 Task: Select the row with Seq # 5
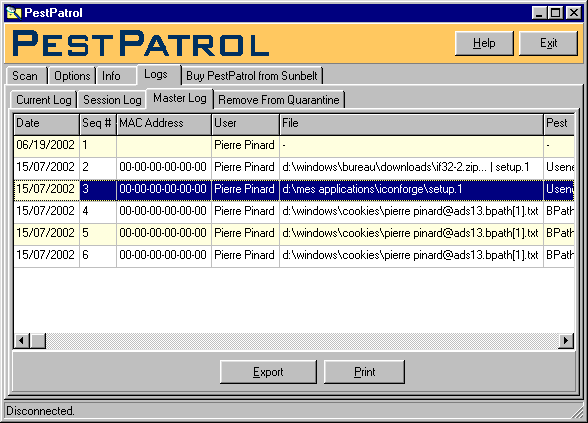[294, 233]
